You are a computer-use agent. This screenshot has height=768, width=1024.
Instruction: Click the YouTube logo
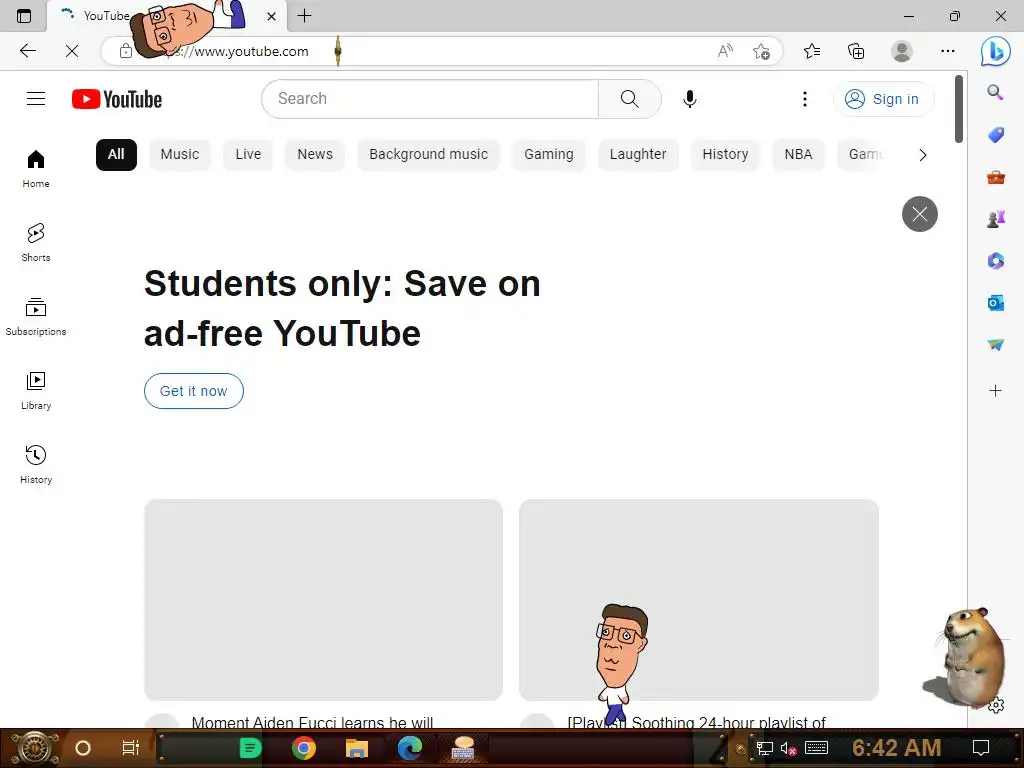[117, 99]
